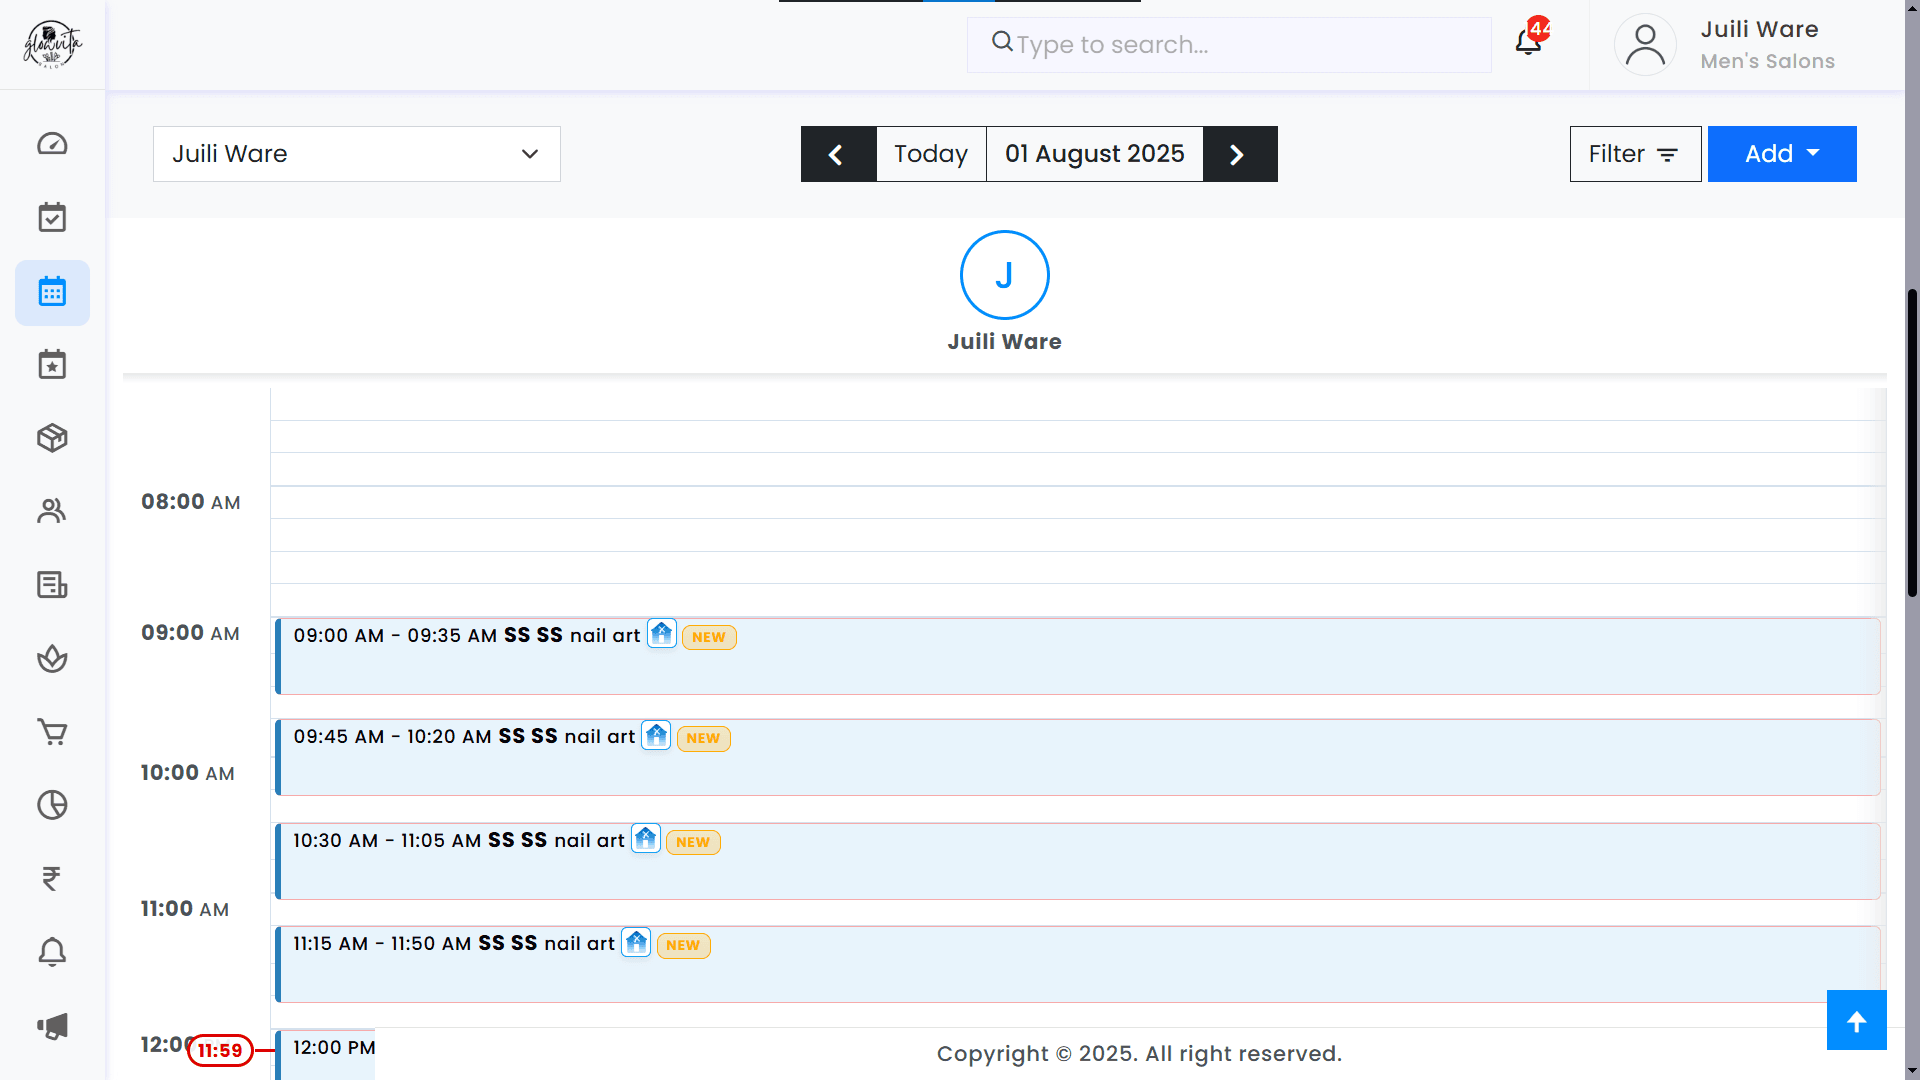Go to next day arrow
Screen dimensions: 1920x1080
point(1239,154)
